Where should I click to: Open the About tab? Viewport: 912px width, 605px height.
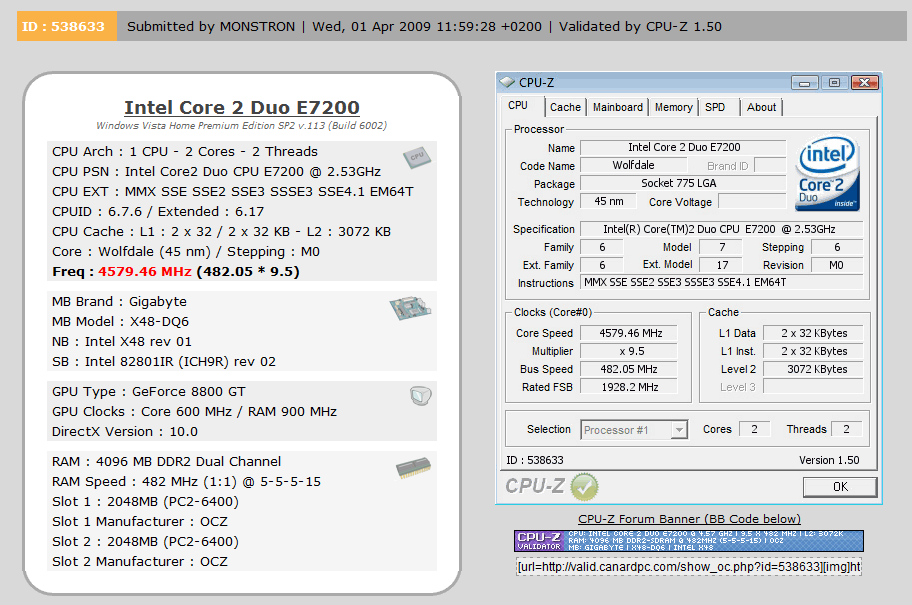[x=761, y=107]
